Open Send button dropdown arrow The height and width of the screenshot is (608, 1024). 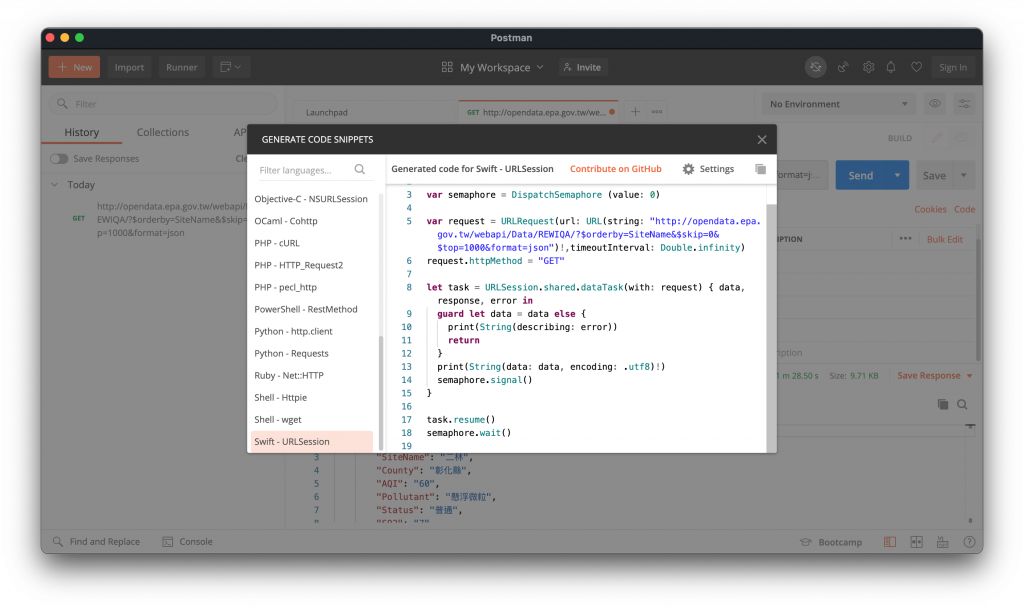click(x=897, y=175)
